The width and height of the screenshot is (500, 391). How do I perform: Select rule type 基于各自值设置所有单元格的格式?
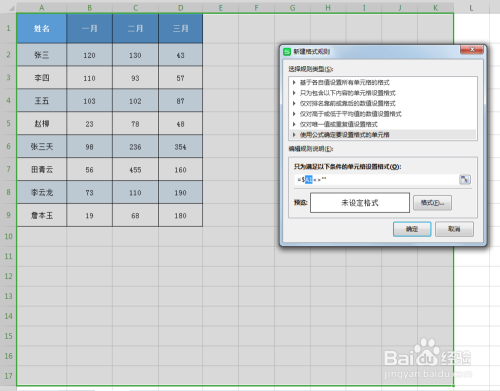tap(383, 82)
